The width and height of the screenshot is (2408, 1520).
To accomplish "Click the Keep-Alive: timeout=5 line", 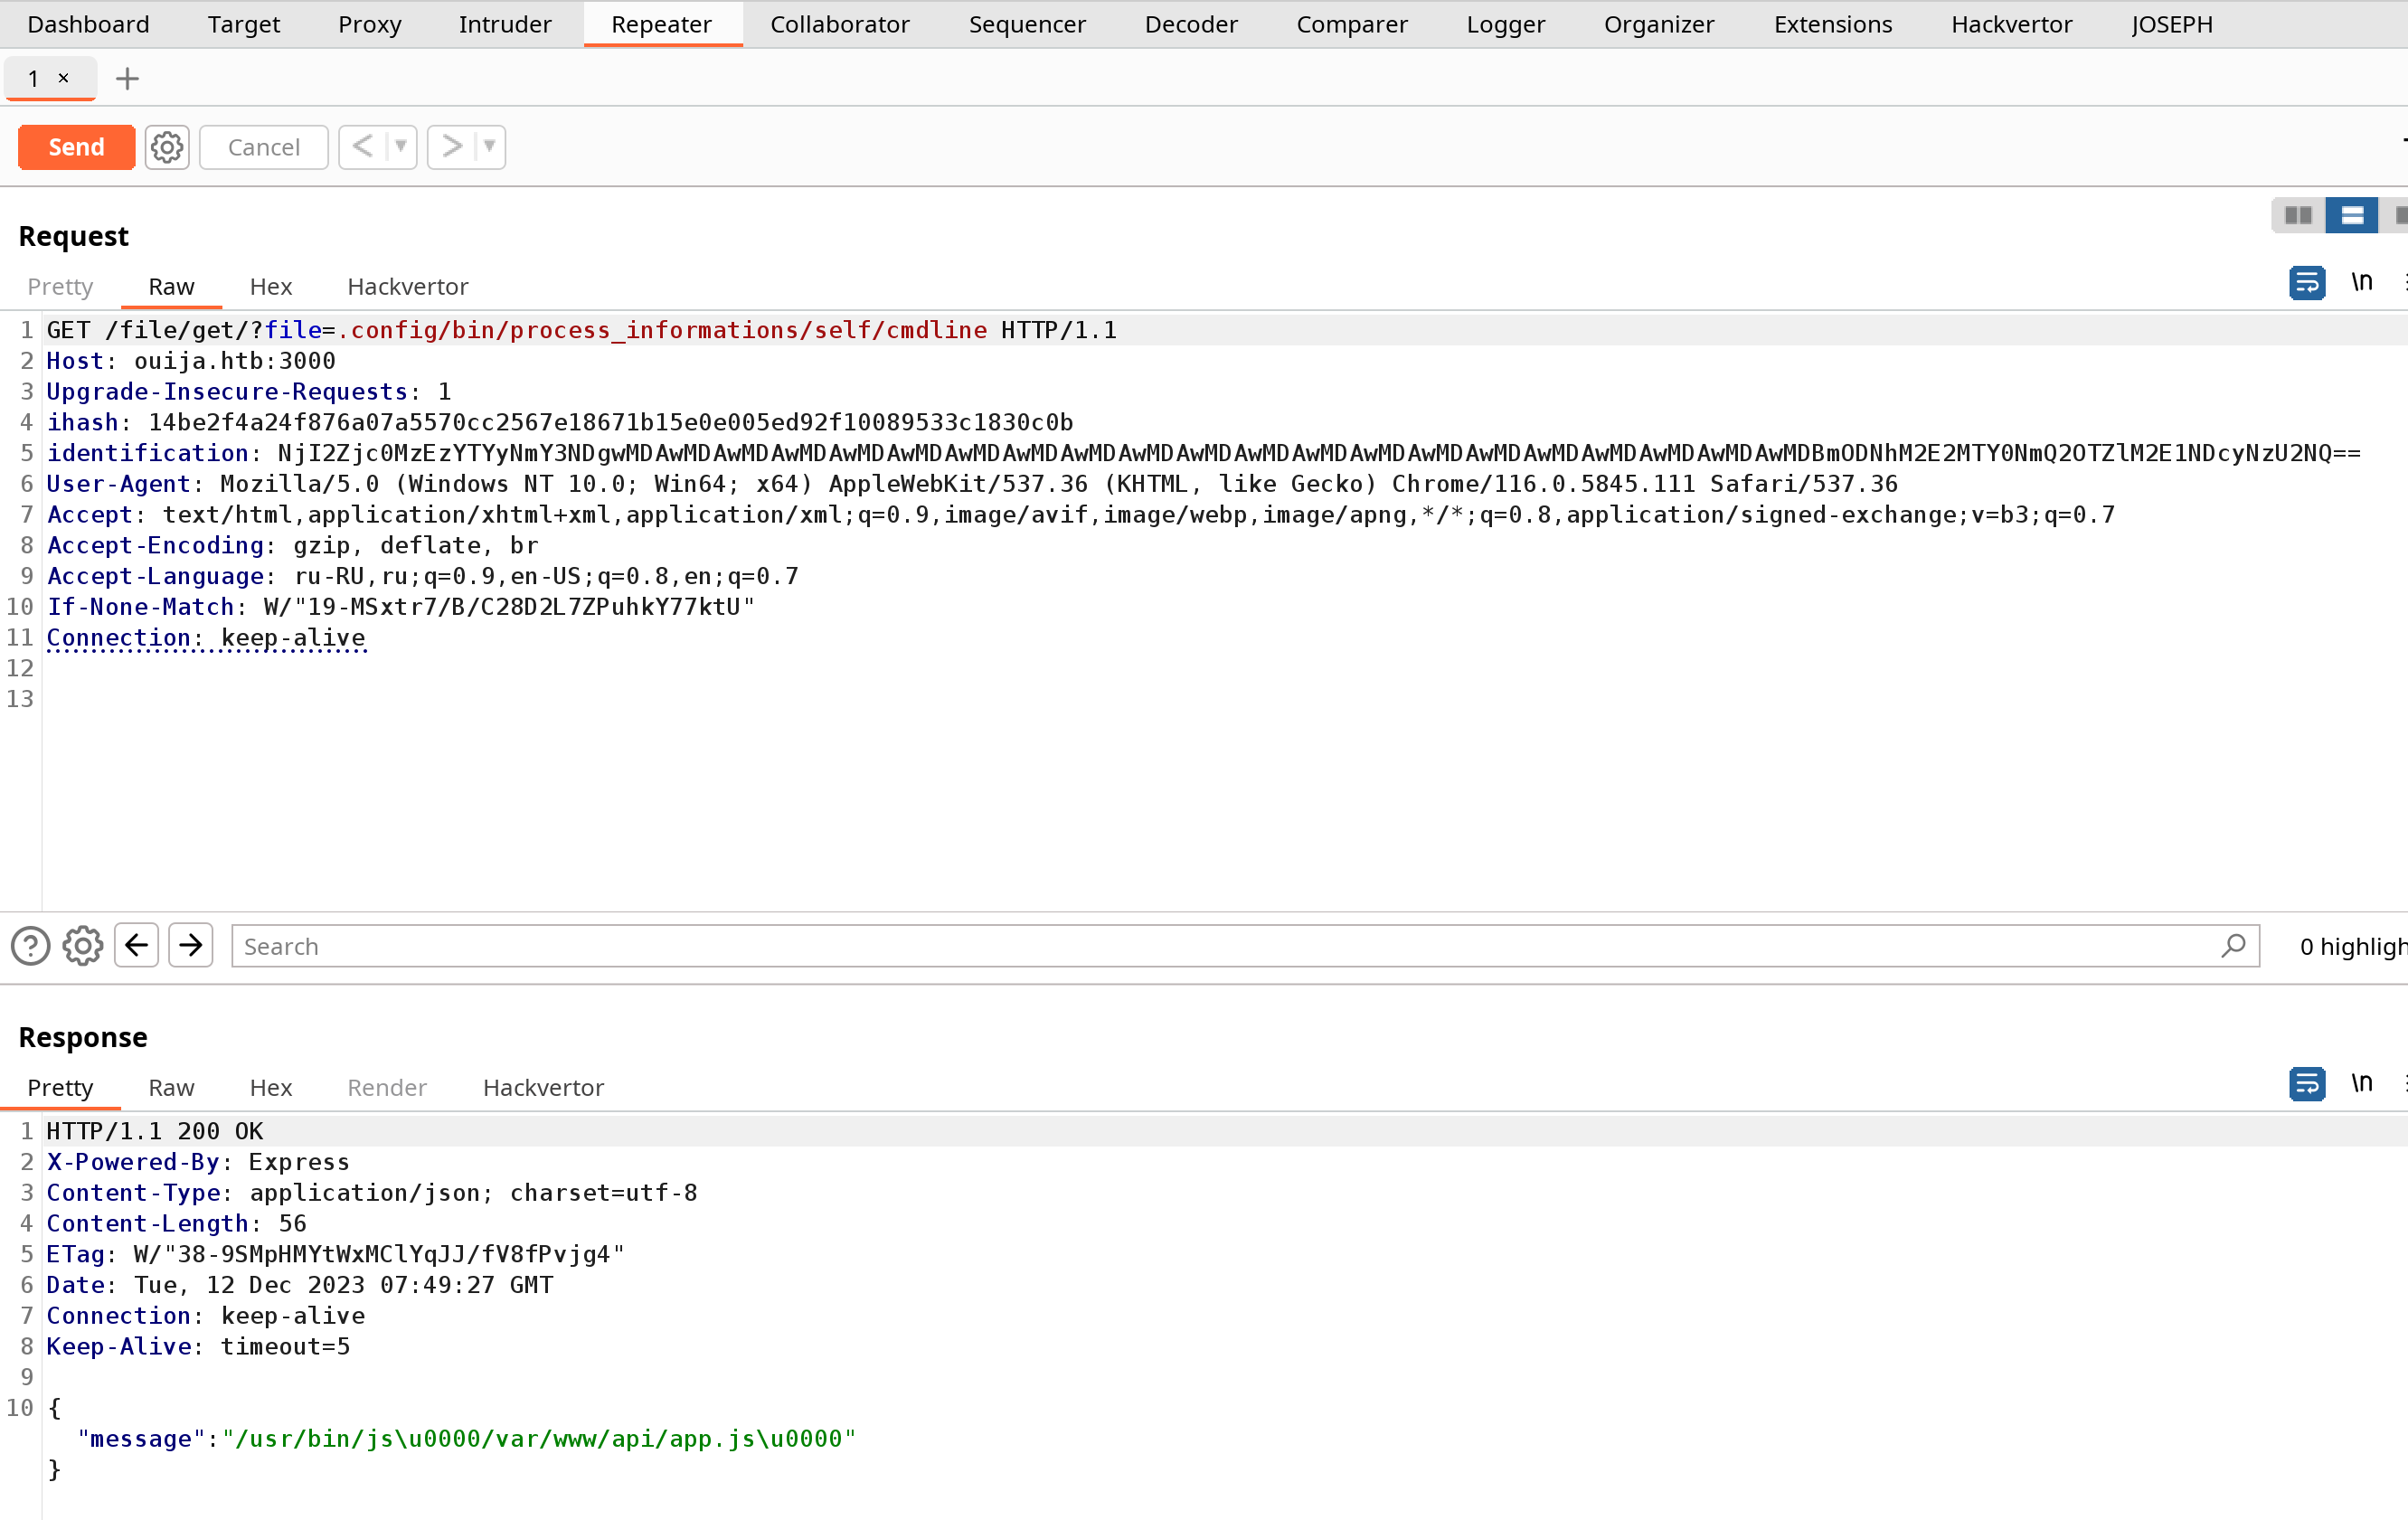I will (x=199, y=1347).
